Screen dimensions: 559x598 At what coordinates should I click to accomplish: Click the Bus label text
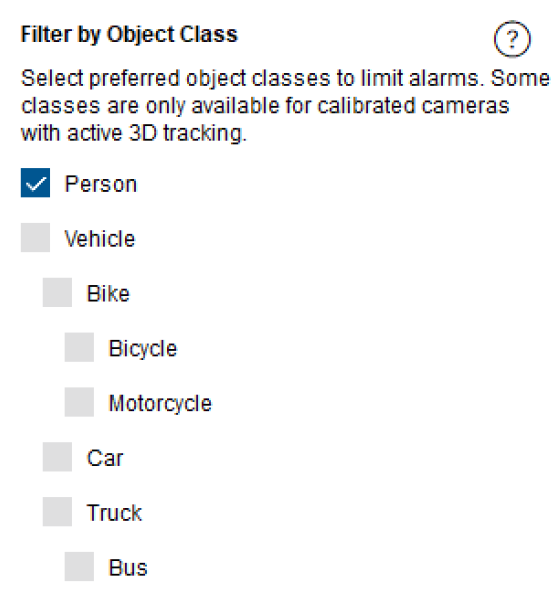pyautogui.click(x=128, y=568)
